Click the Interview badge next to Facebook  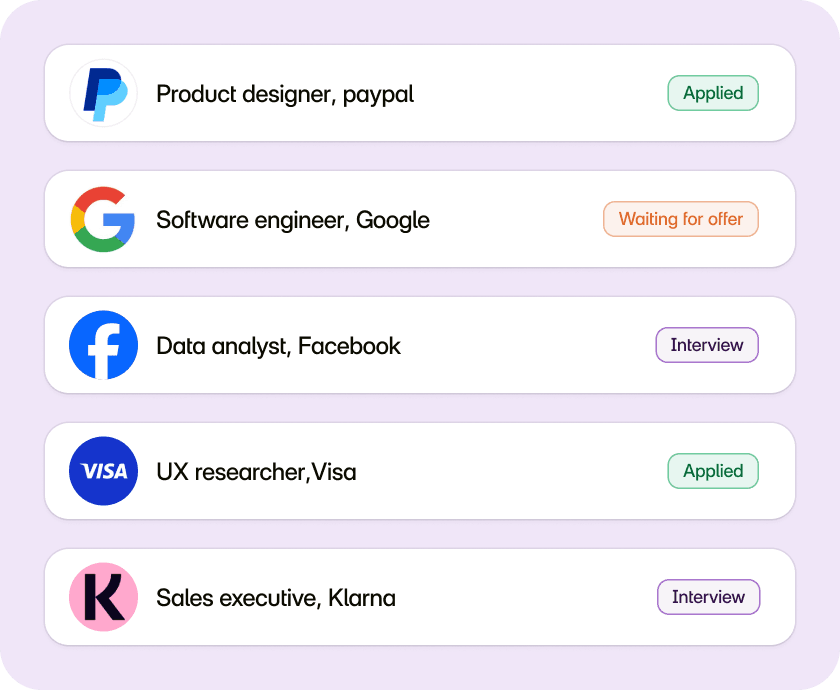pyautogui.click(x=707, y=345)
